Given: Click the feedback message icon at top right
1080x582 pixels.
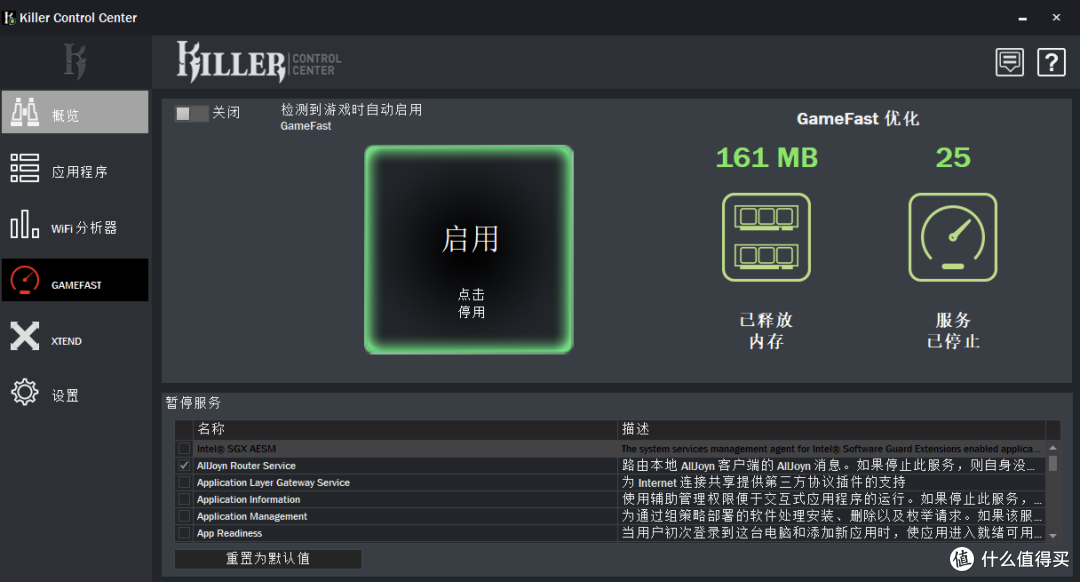Looking at the screenshot, I should tap(1009, 63).
